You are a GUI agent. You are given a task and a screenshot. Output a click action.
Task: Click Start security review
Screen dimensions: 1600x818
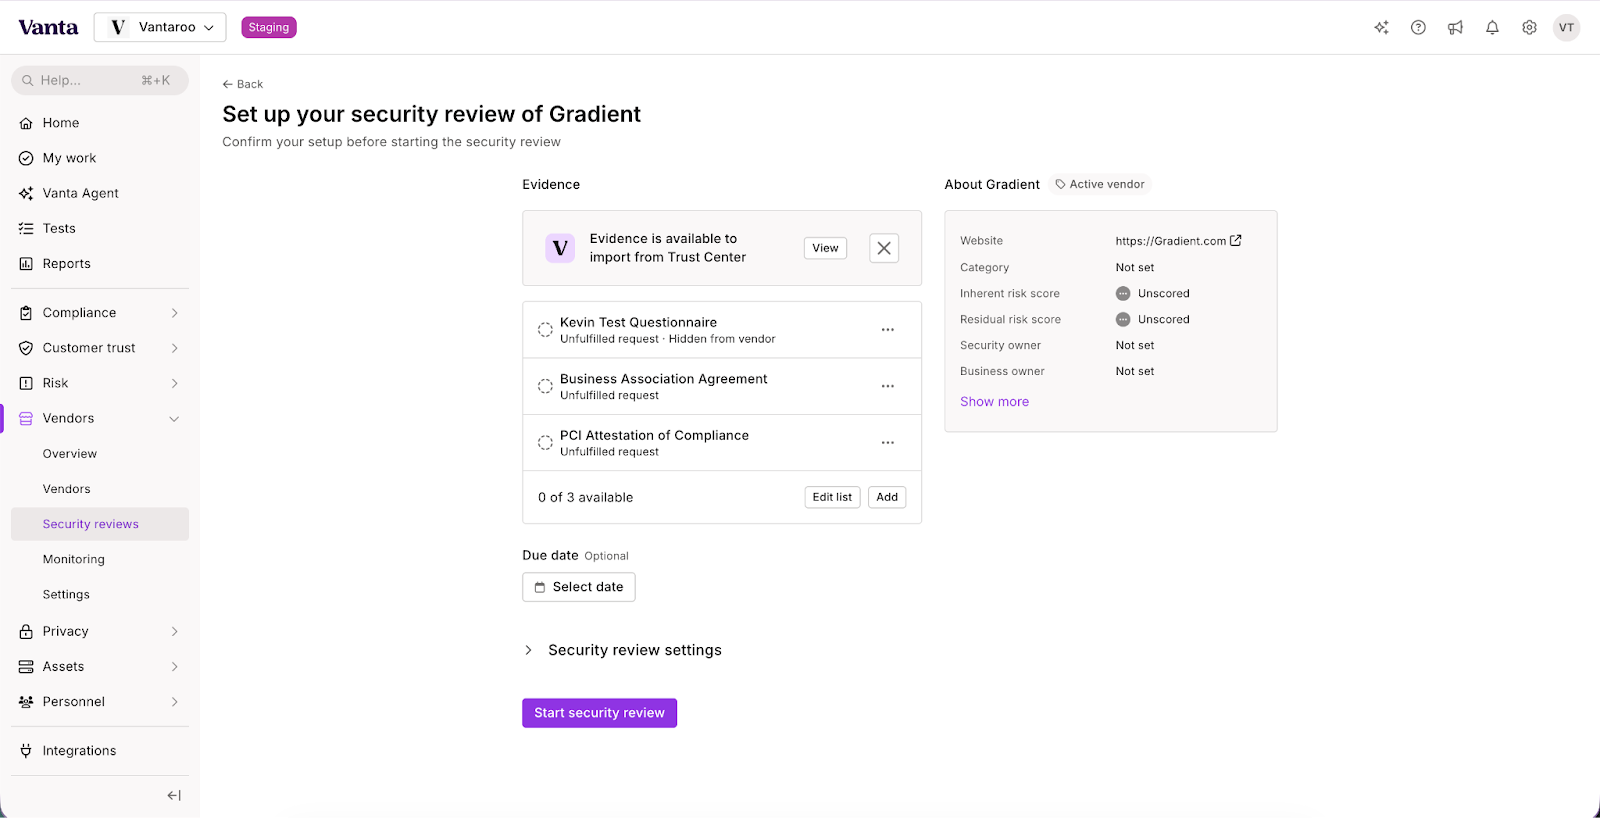tap(599, 713)
